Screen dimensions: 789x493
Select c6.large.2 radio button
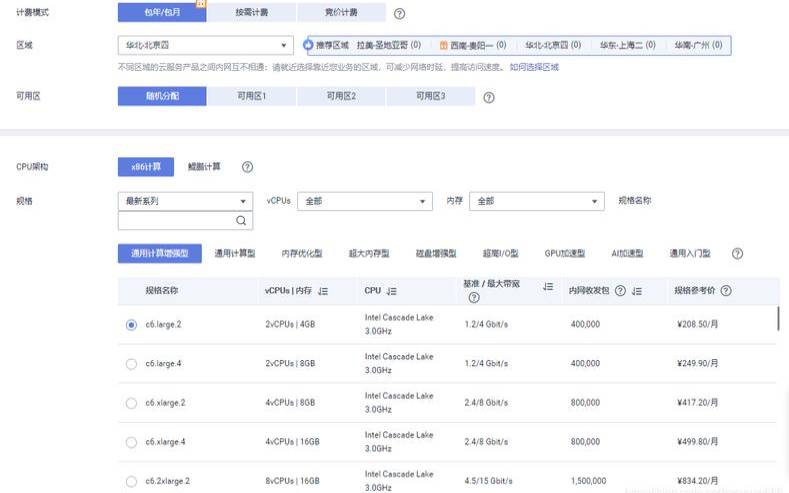(131, 325)
